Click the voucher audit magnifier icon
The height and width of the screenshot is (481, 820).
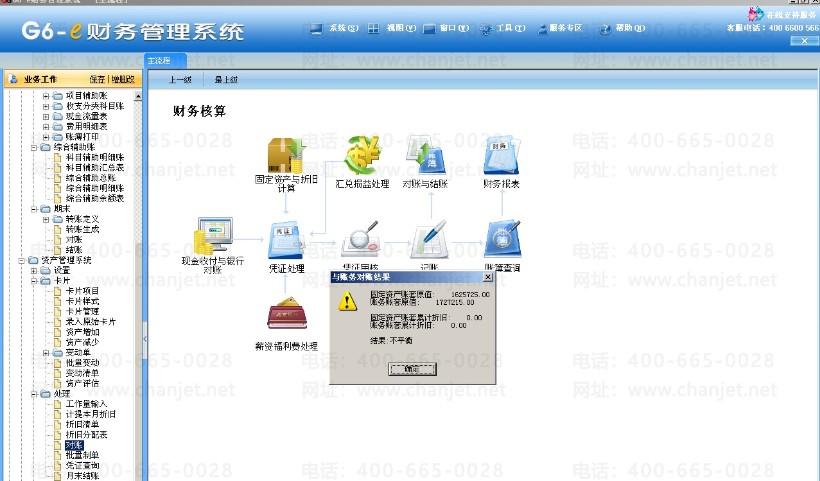tap(360, 238)
